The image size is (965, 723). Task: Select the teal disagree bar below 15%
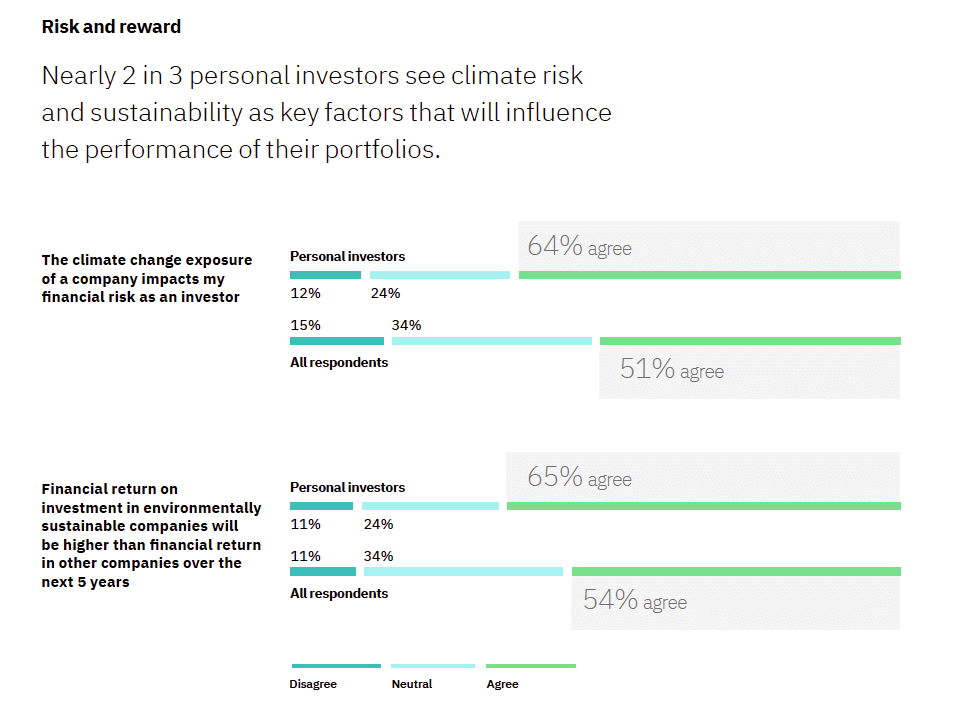336,341
